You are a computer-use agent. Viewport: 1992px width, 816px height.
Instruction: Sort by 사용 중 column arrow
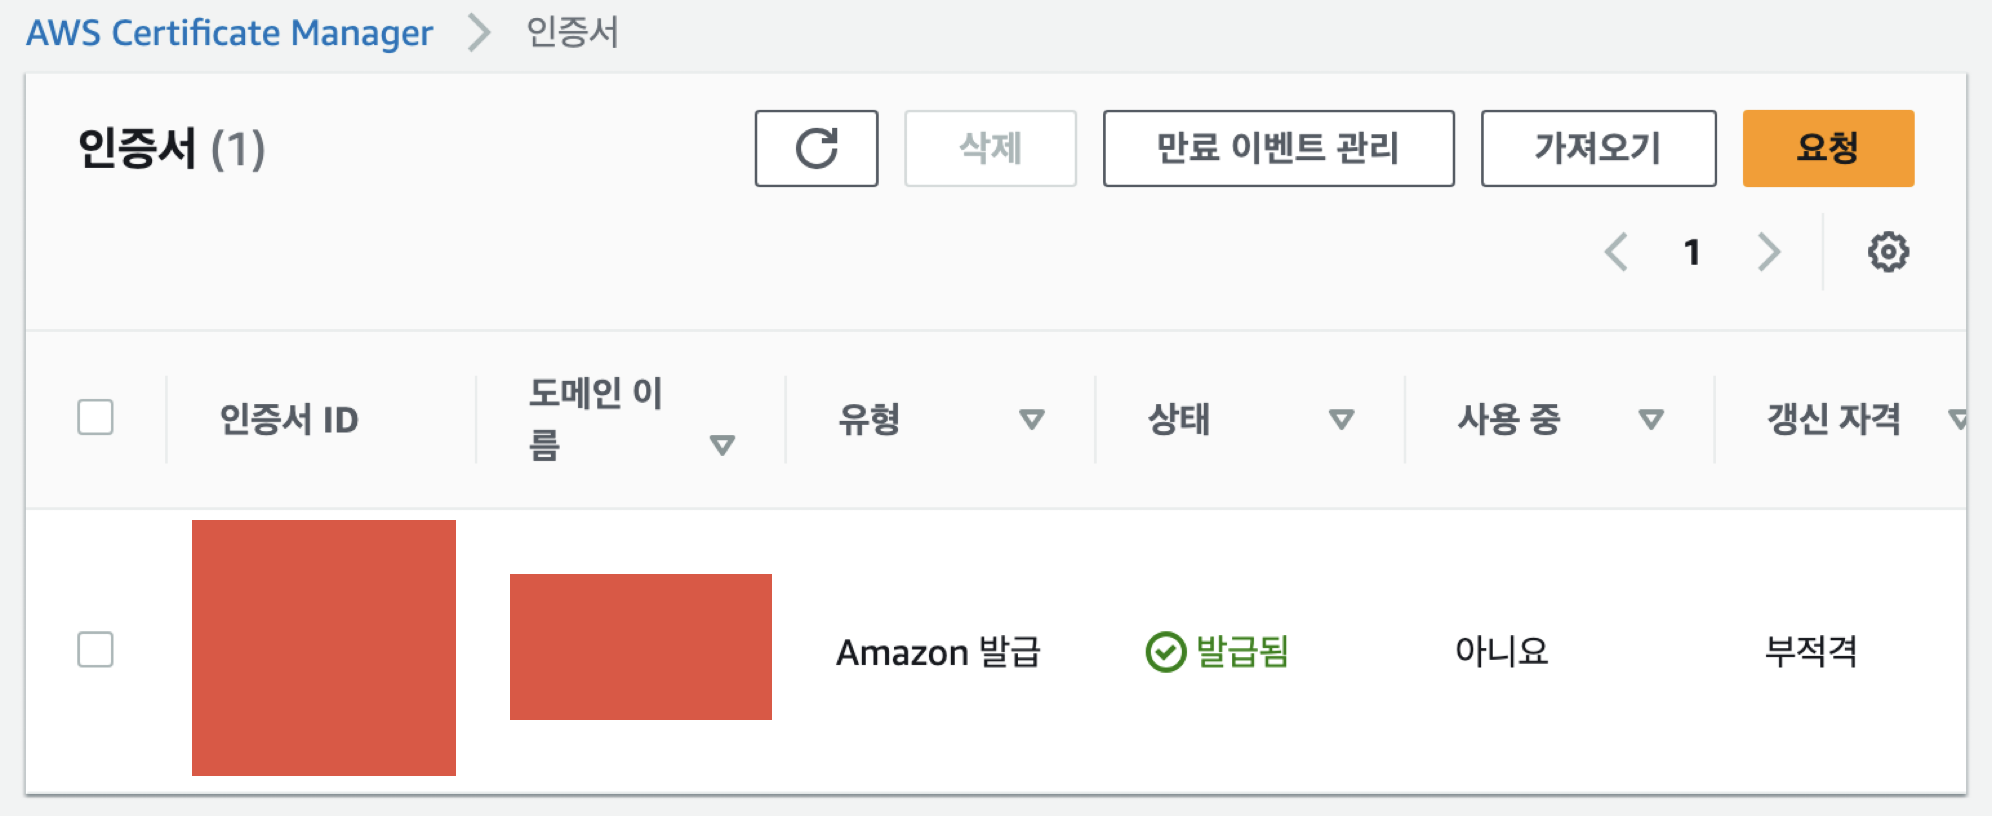[x=1651, y=419]
